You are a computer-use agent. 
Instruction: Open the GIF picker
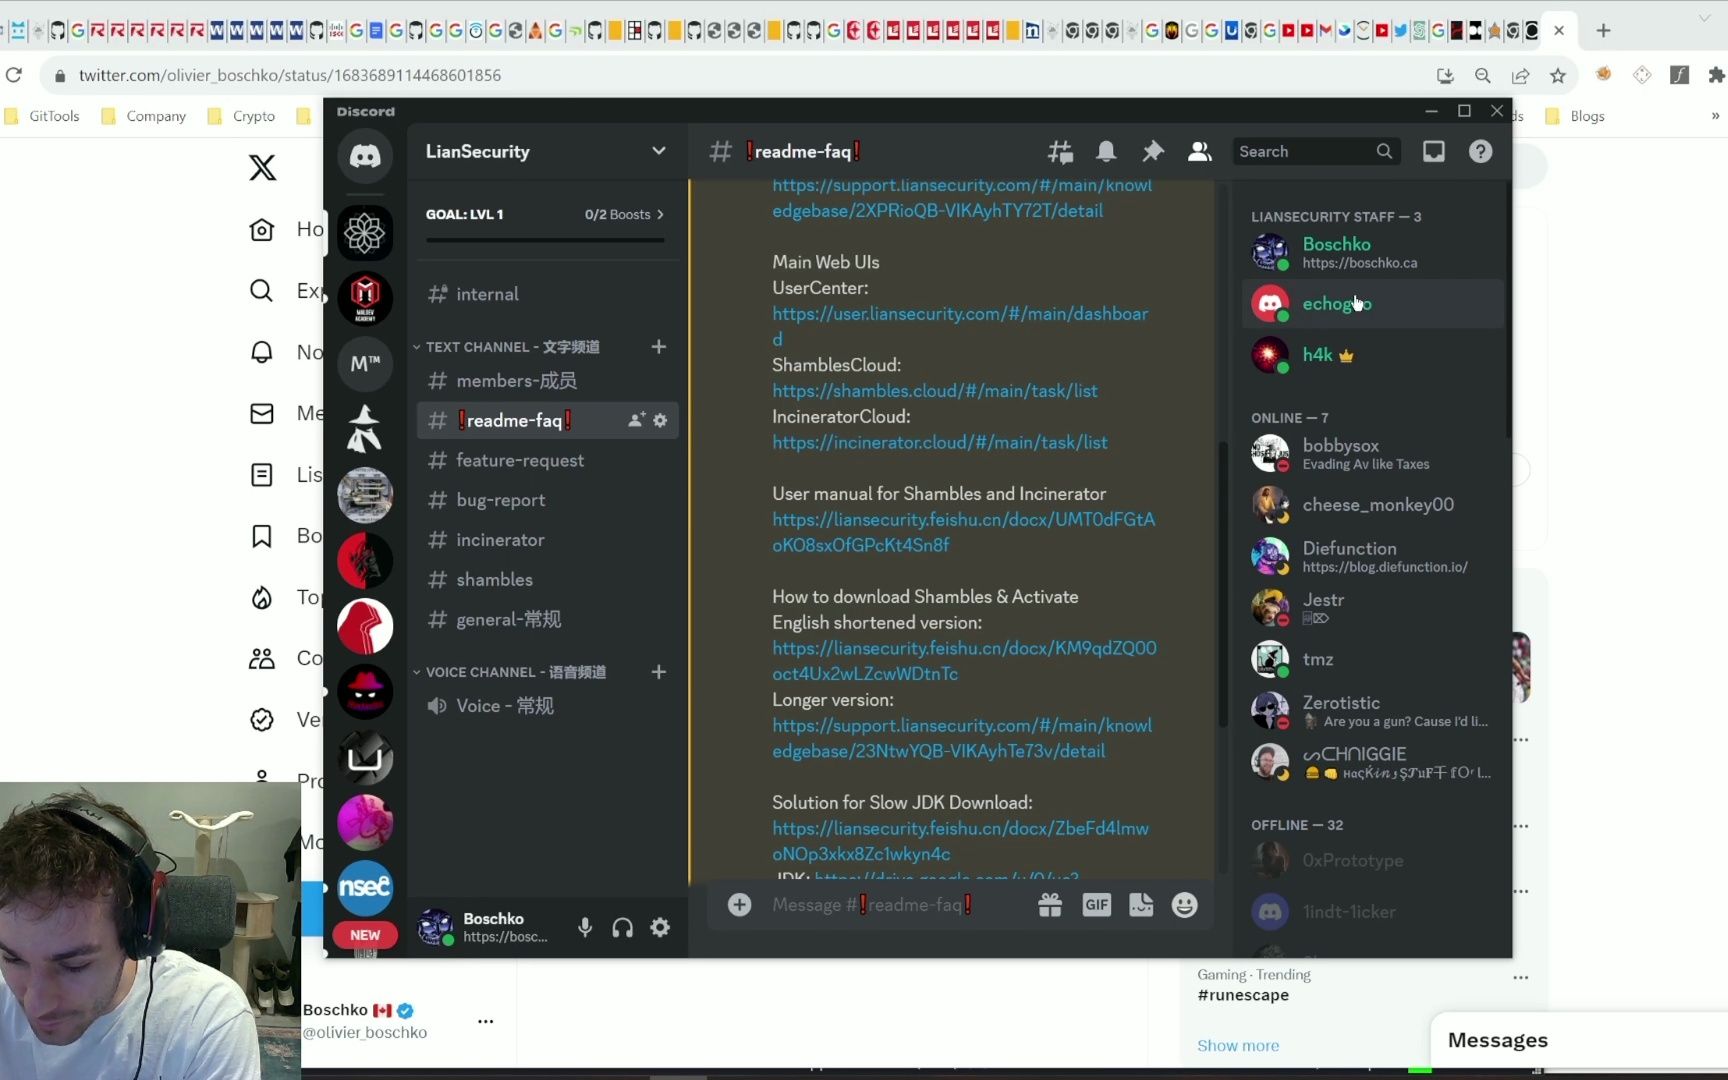pos(1096,905)
